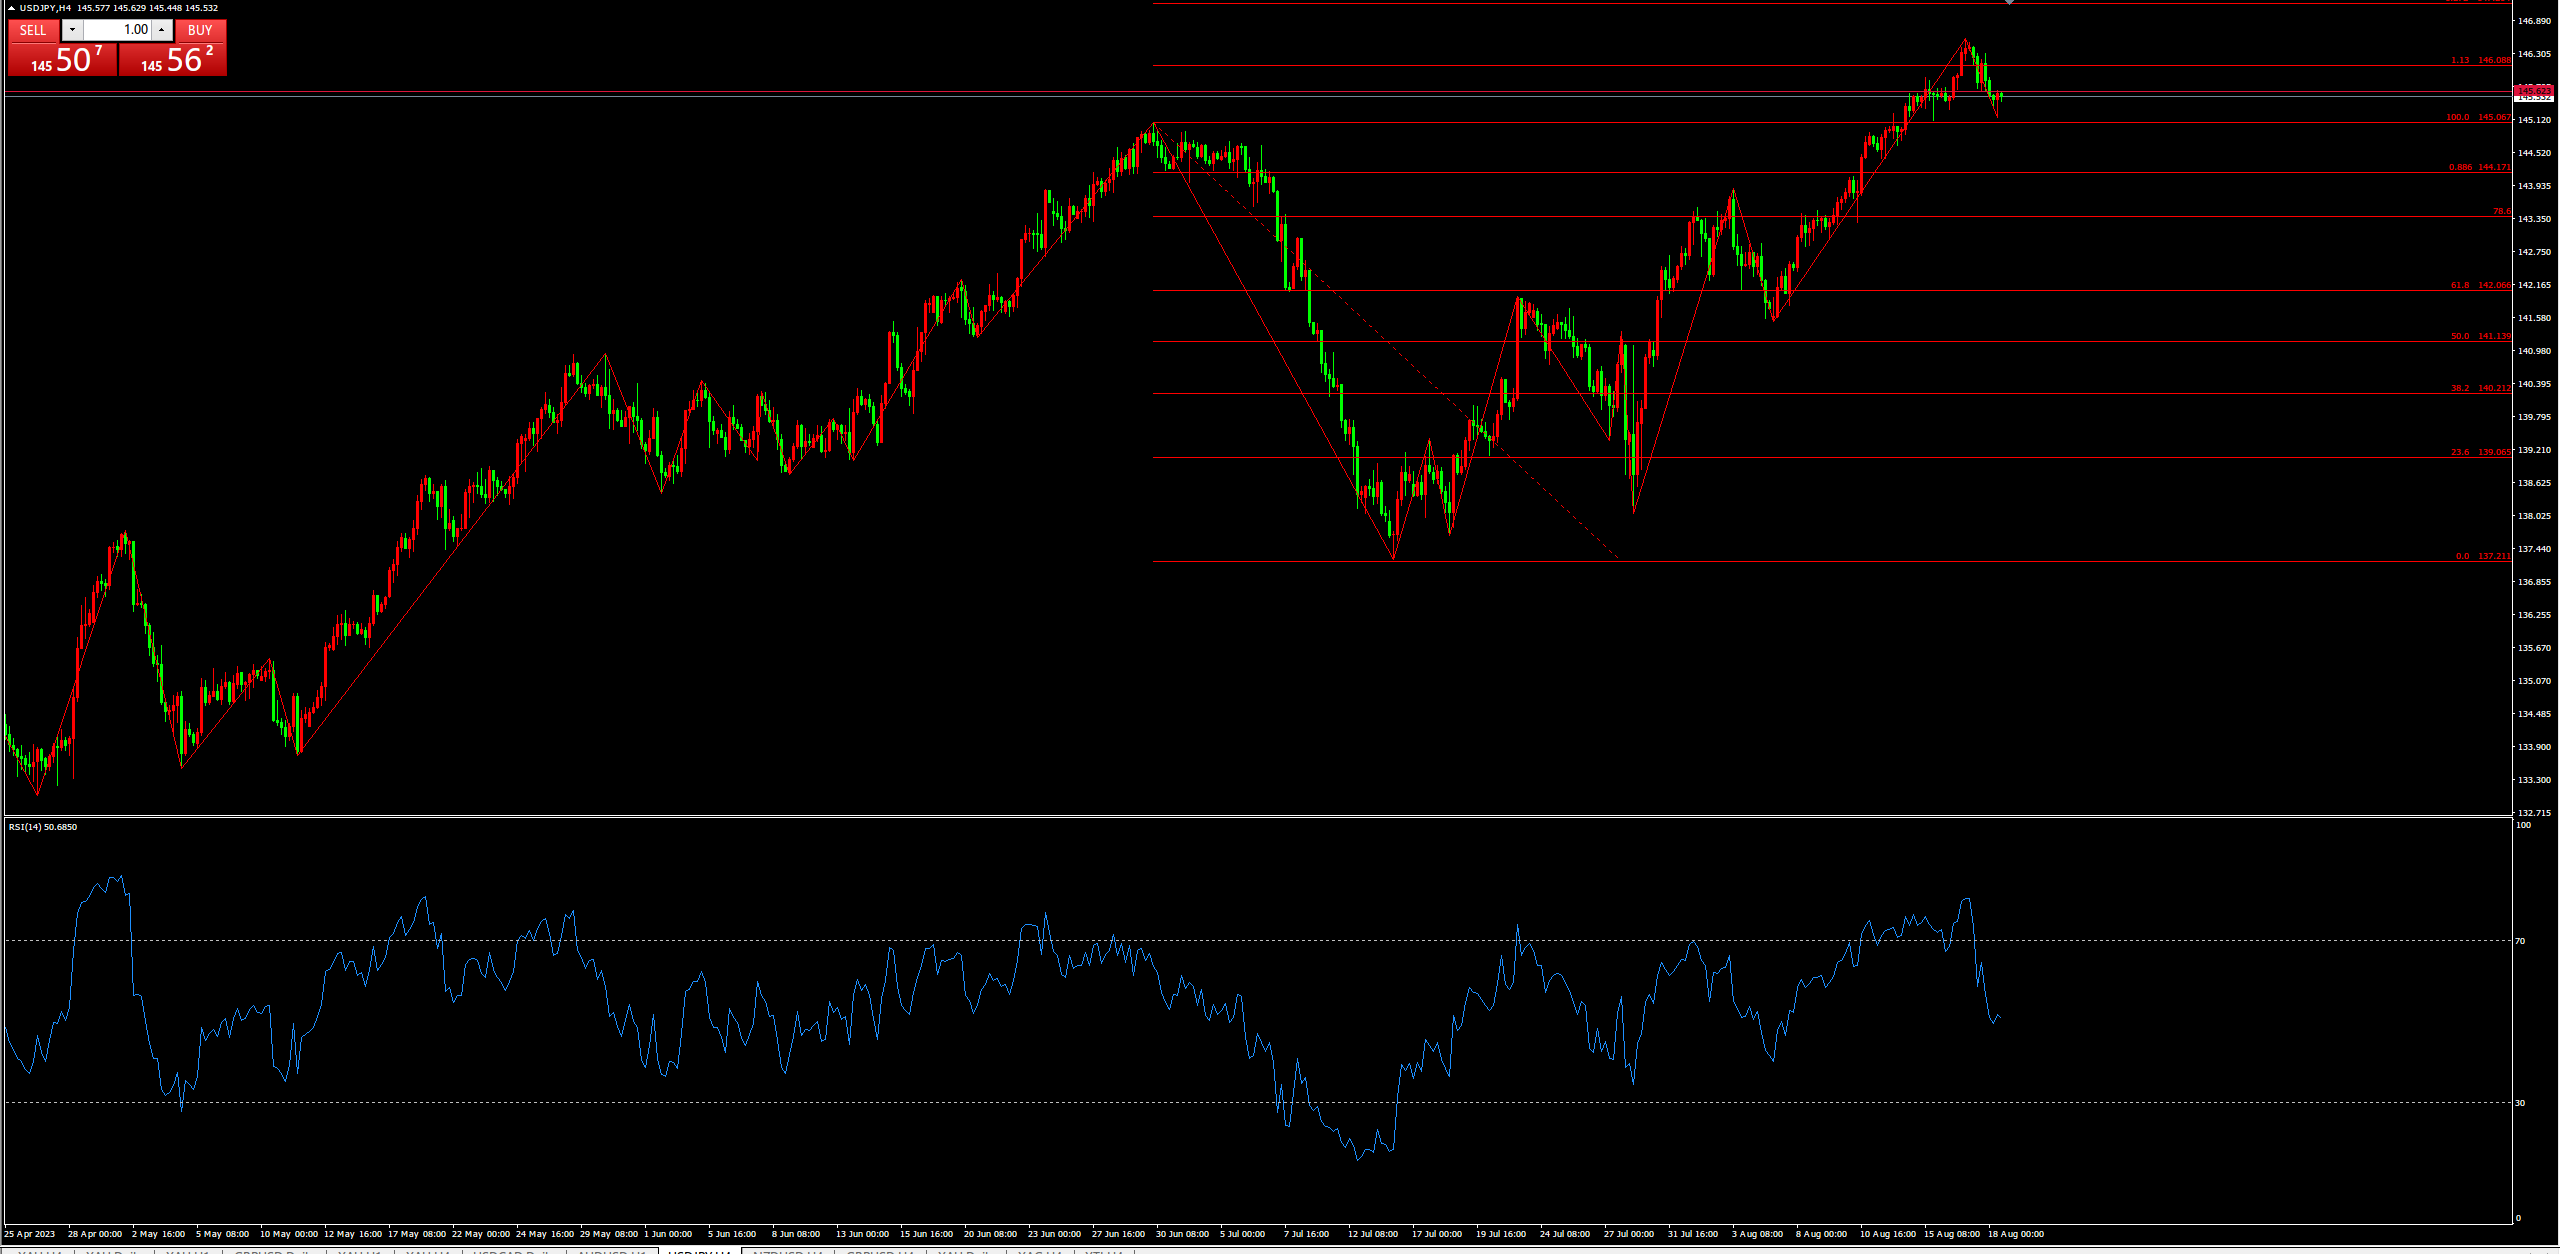
Task: Switch to the NZDUSD H4 chart tab
Action: (788, 1251)
